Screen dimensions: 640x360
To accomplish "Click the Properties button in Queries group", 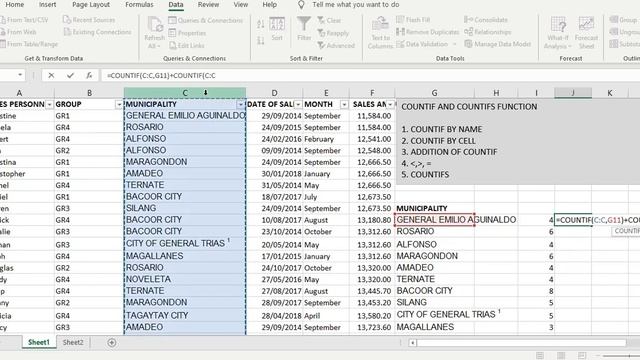I will (x=187, y=33).
